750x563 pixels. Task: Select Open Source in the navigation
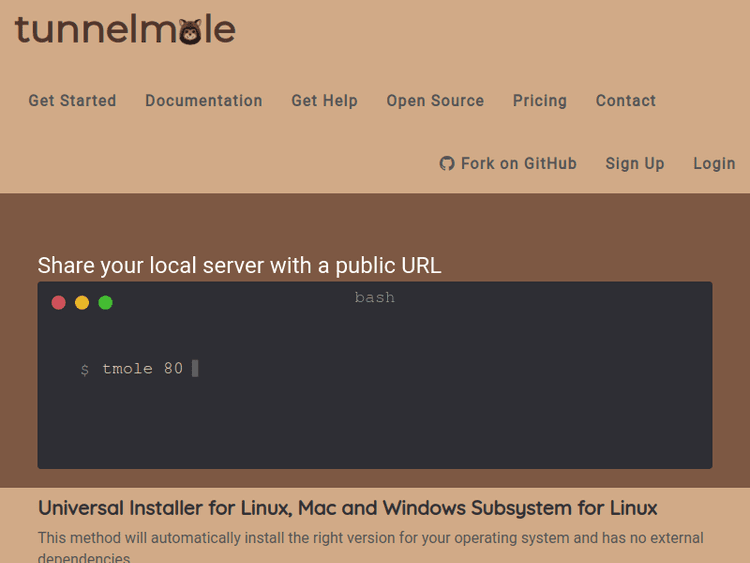(435, 101)
